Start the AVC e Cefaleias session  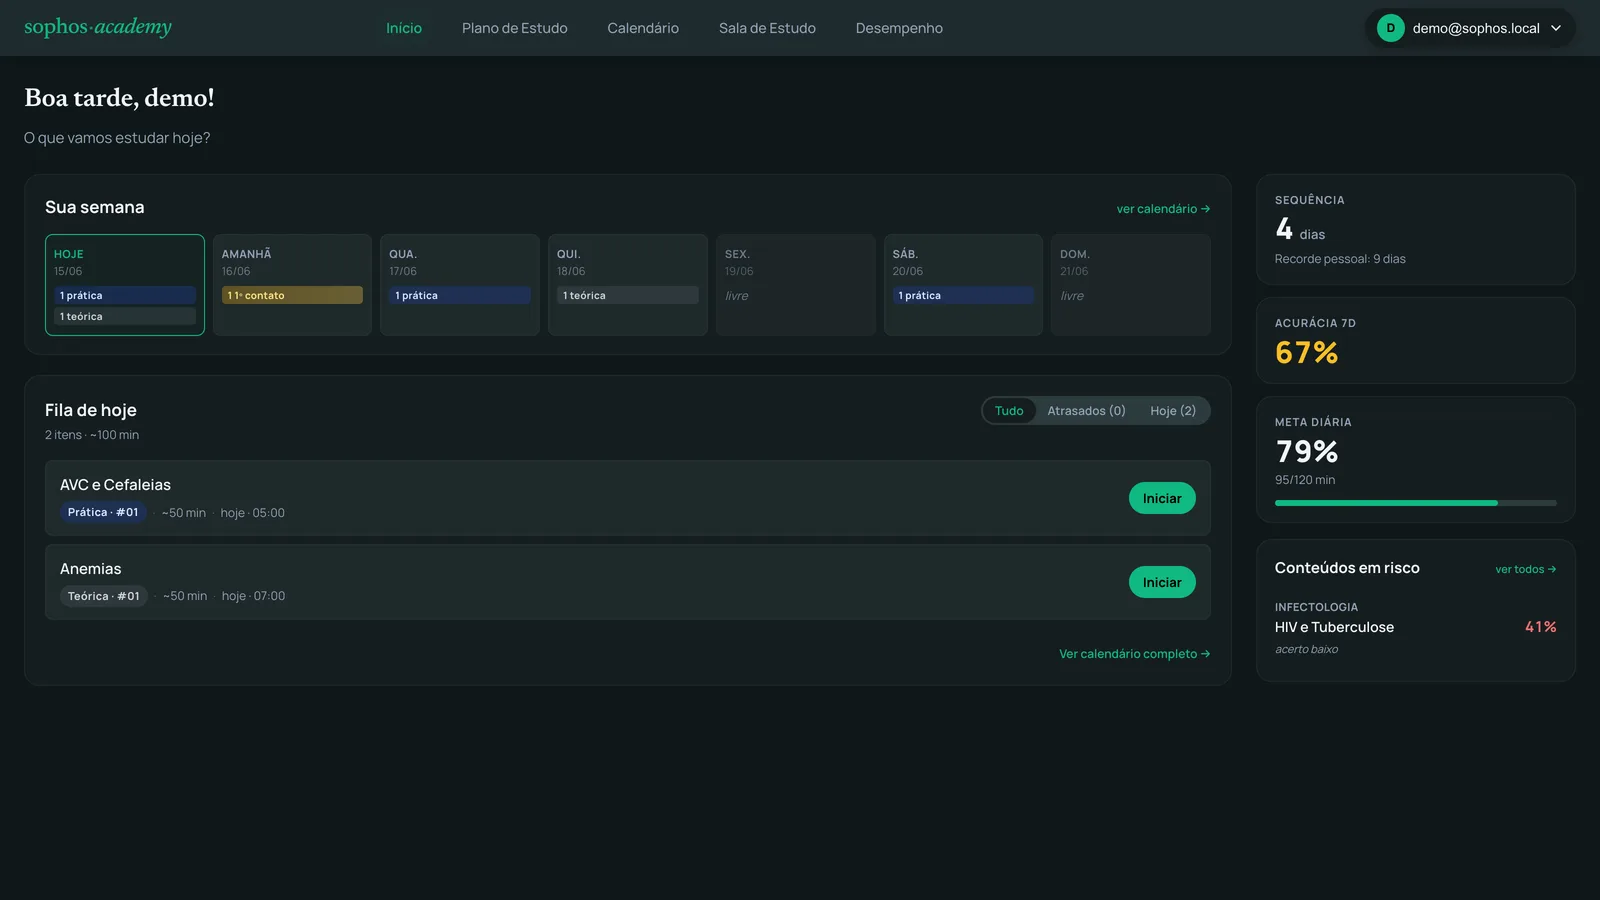pyautogui.click(x=1162, y=498)
